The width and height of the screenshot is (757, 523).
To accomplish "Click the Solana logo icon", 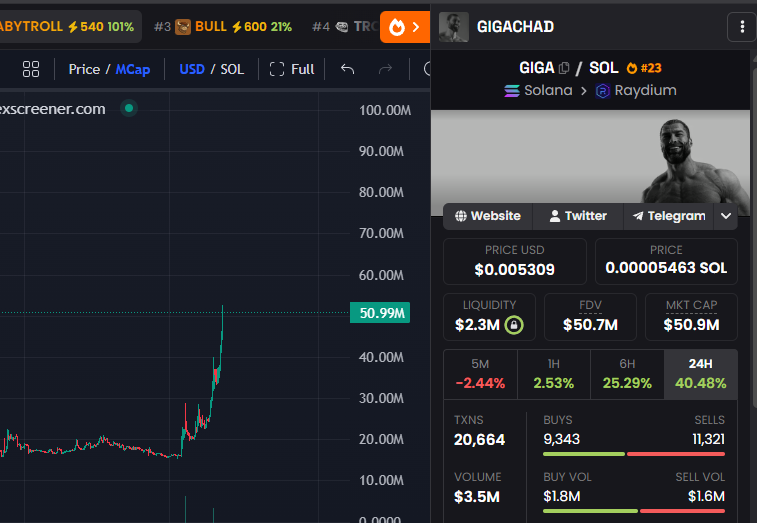I will pos(512,91).
